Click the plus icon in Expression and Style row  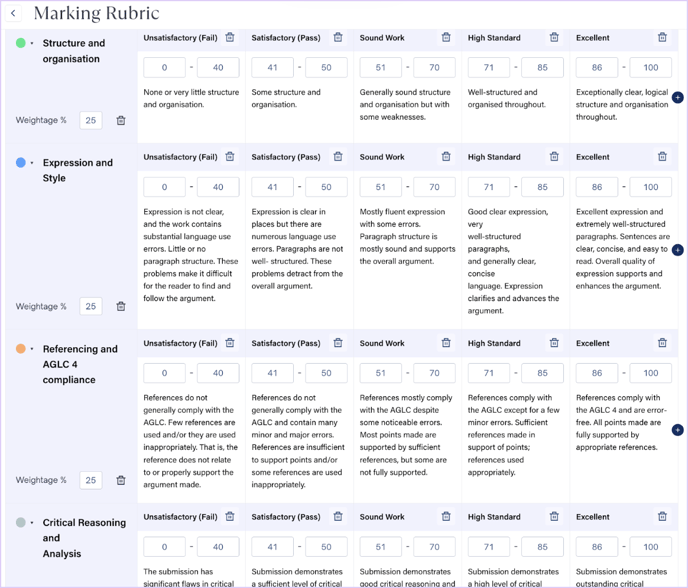click(677, 250)
